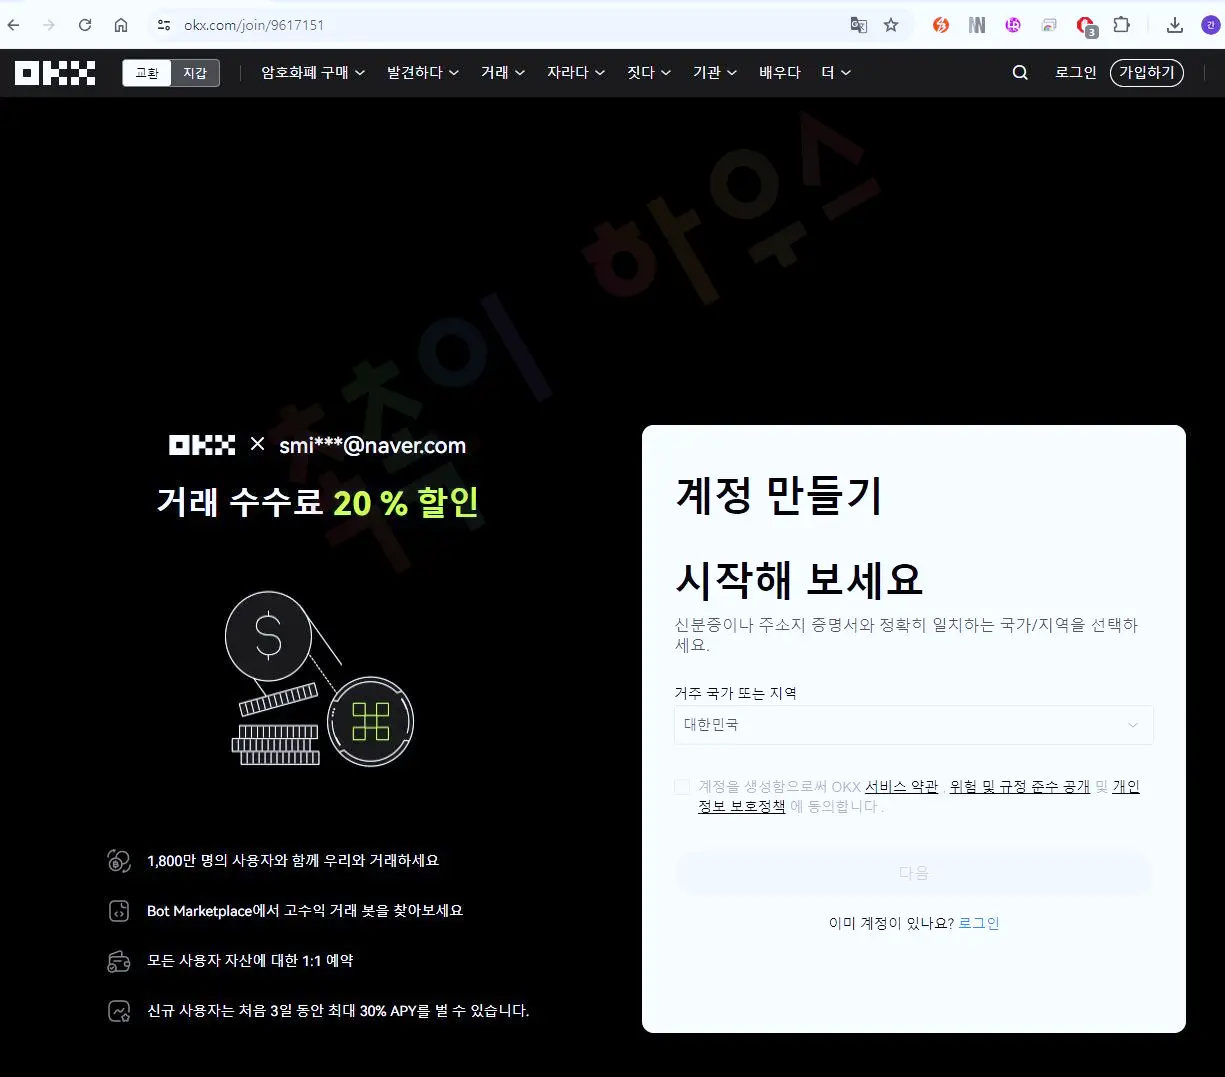Check the terms agreement checkbox
1225x1077 pixels.
(682, 787)
